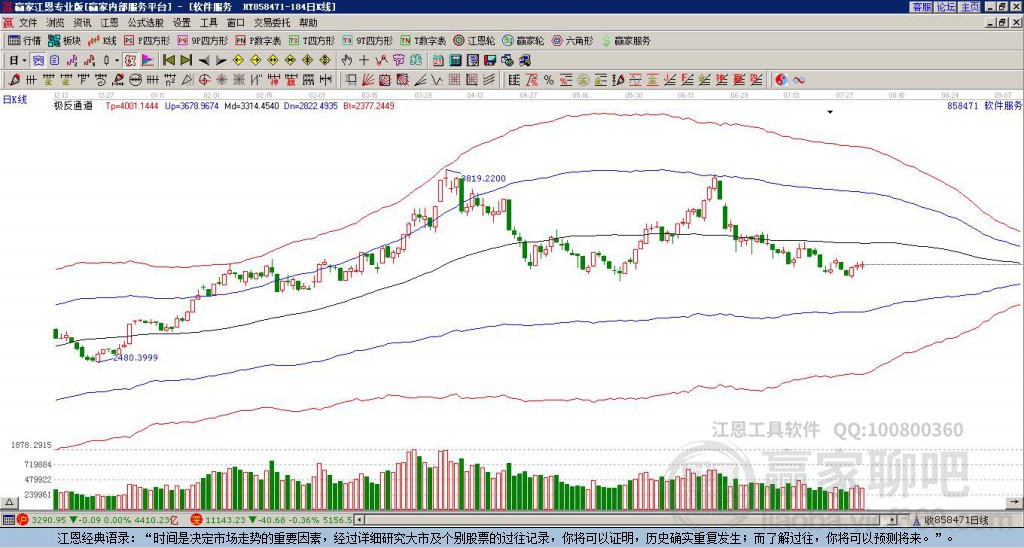Screen dimensions: 1024x548
Task: Open the 窗口 menu
Action: 236,23
